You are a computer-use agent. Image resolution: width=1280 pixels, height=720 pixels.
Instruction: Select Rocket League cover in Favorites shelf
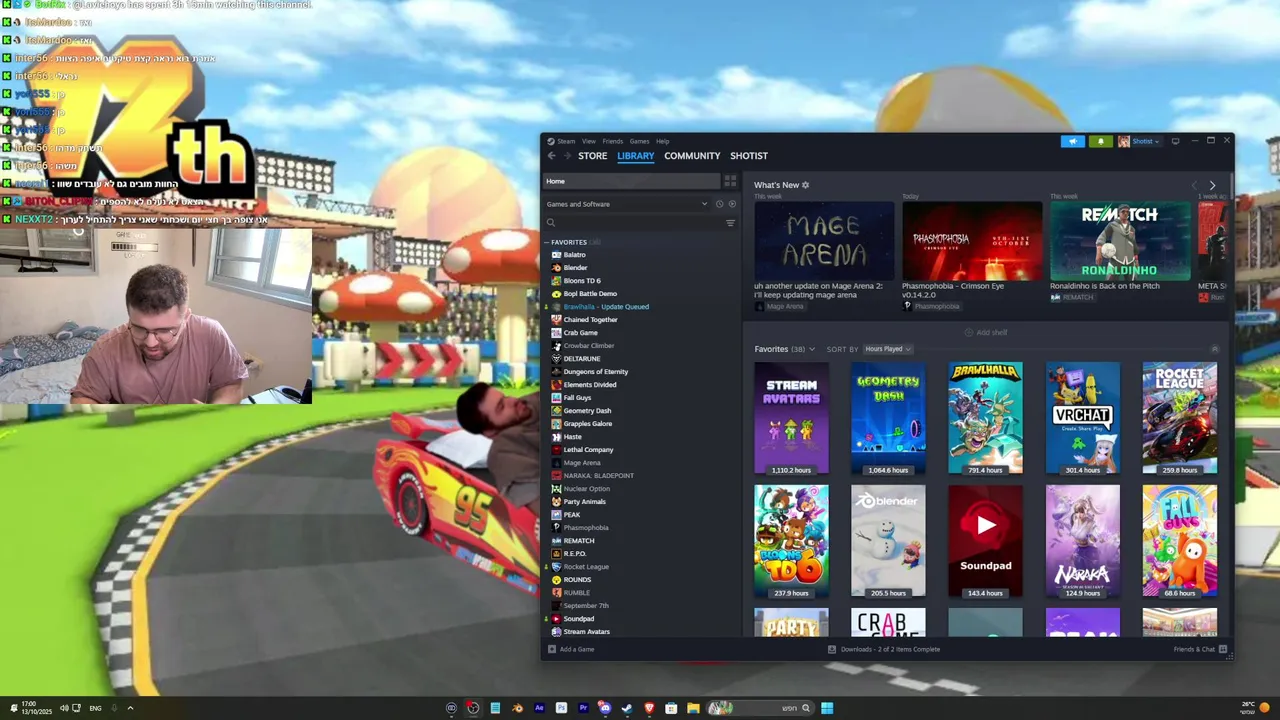tap(1180, 418)
